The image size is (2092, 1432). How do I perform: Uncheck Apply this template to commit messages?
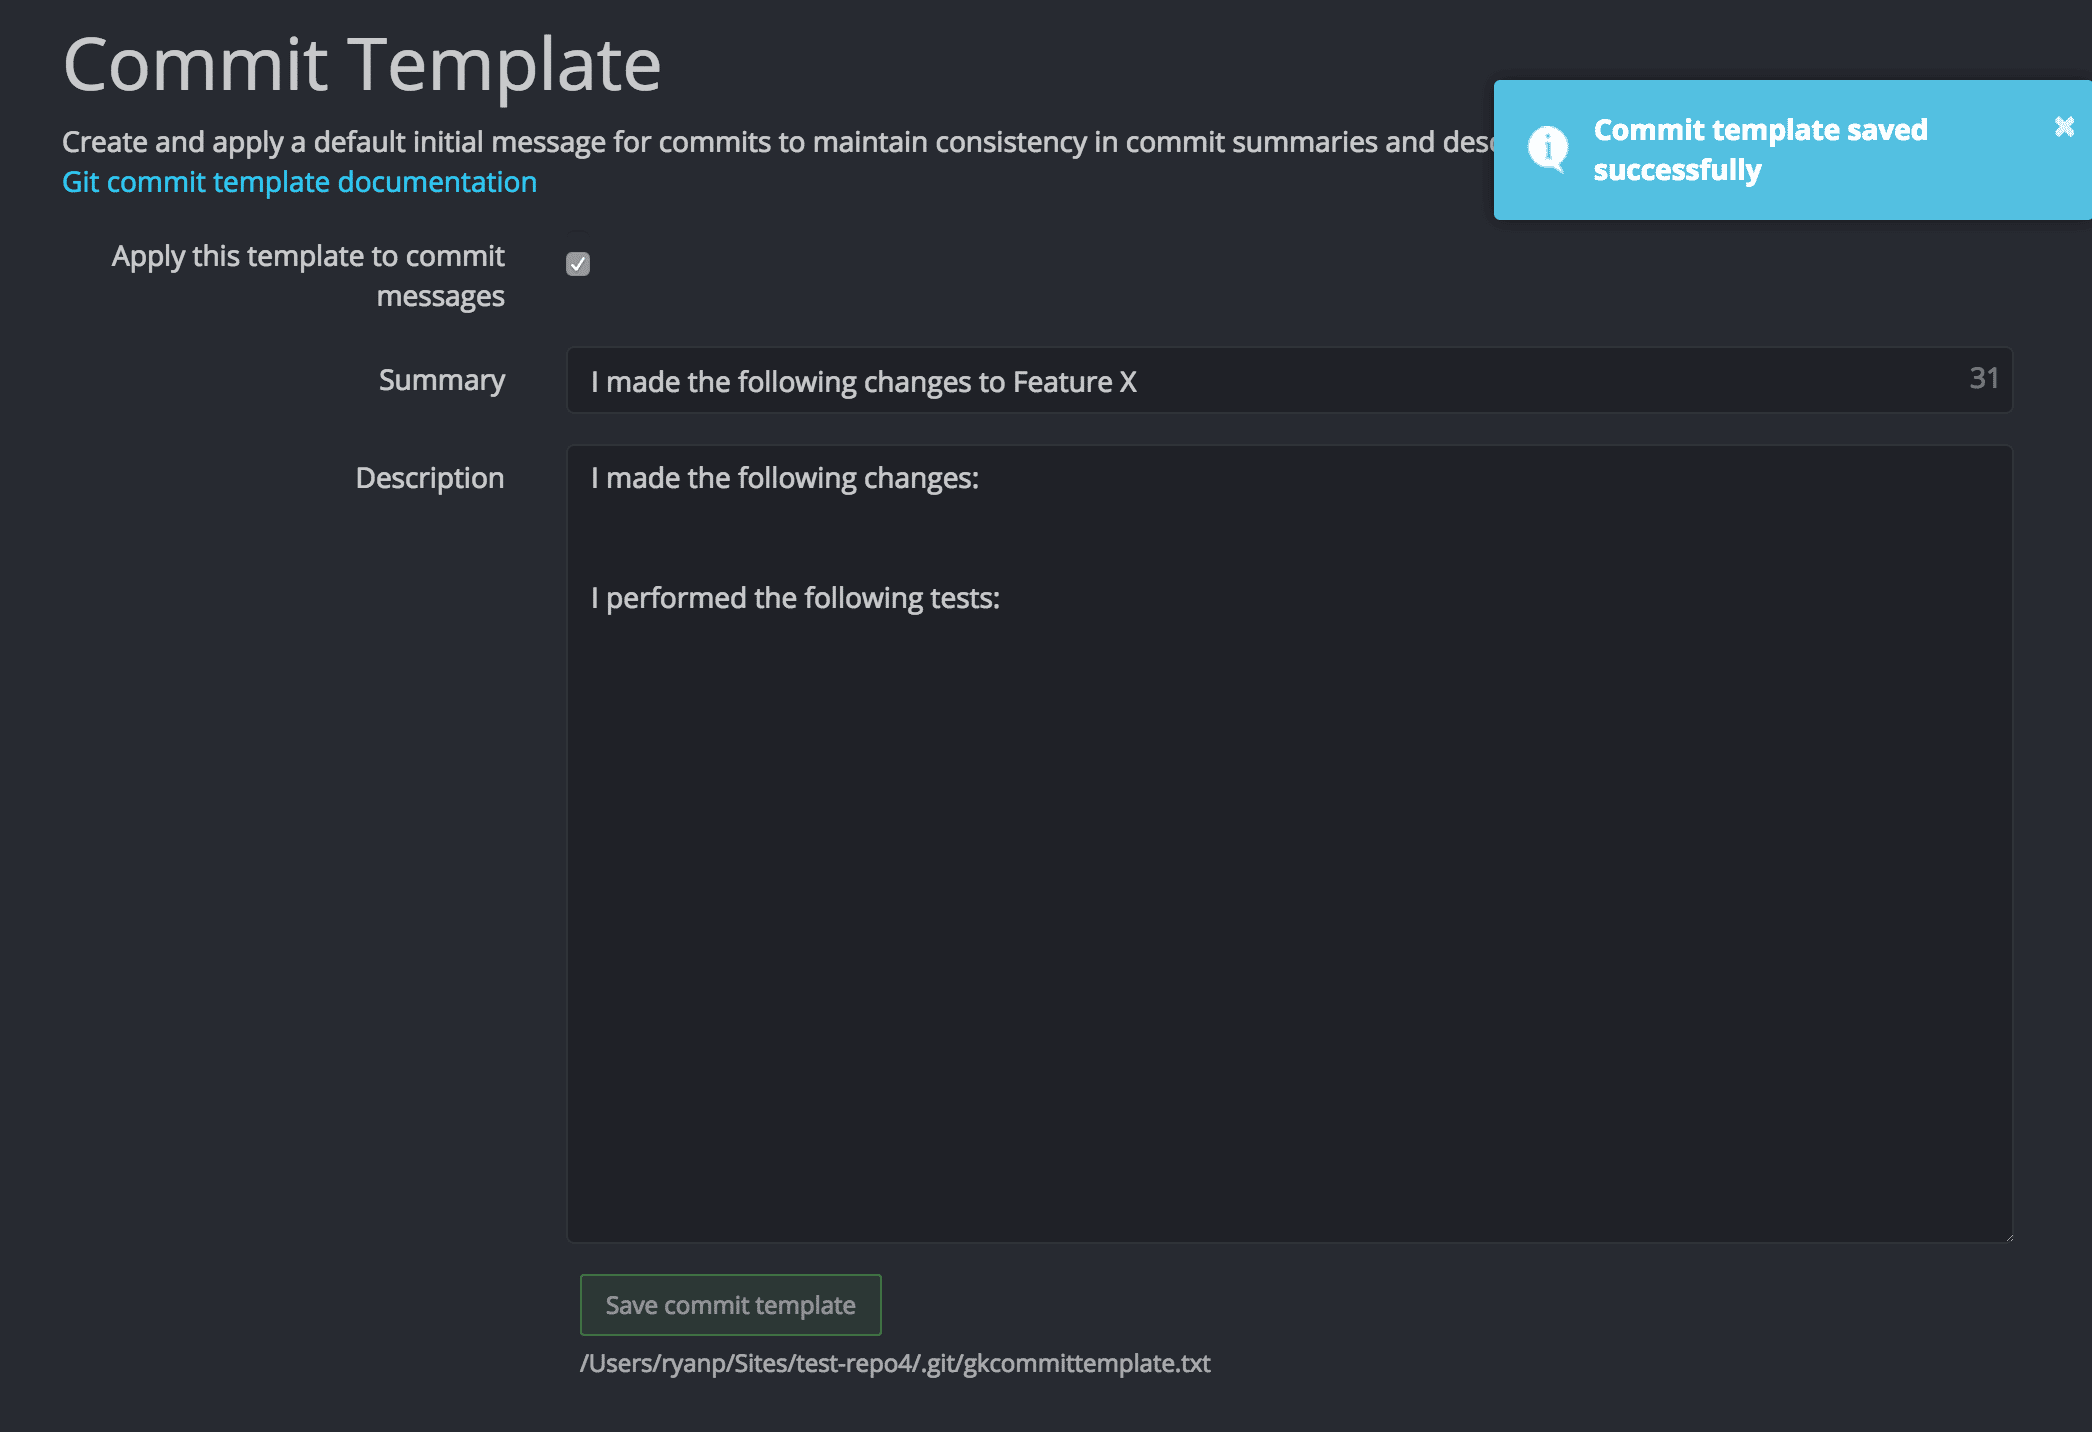click(x=578, y=264)
